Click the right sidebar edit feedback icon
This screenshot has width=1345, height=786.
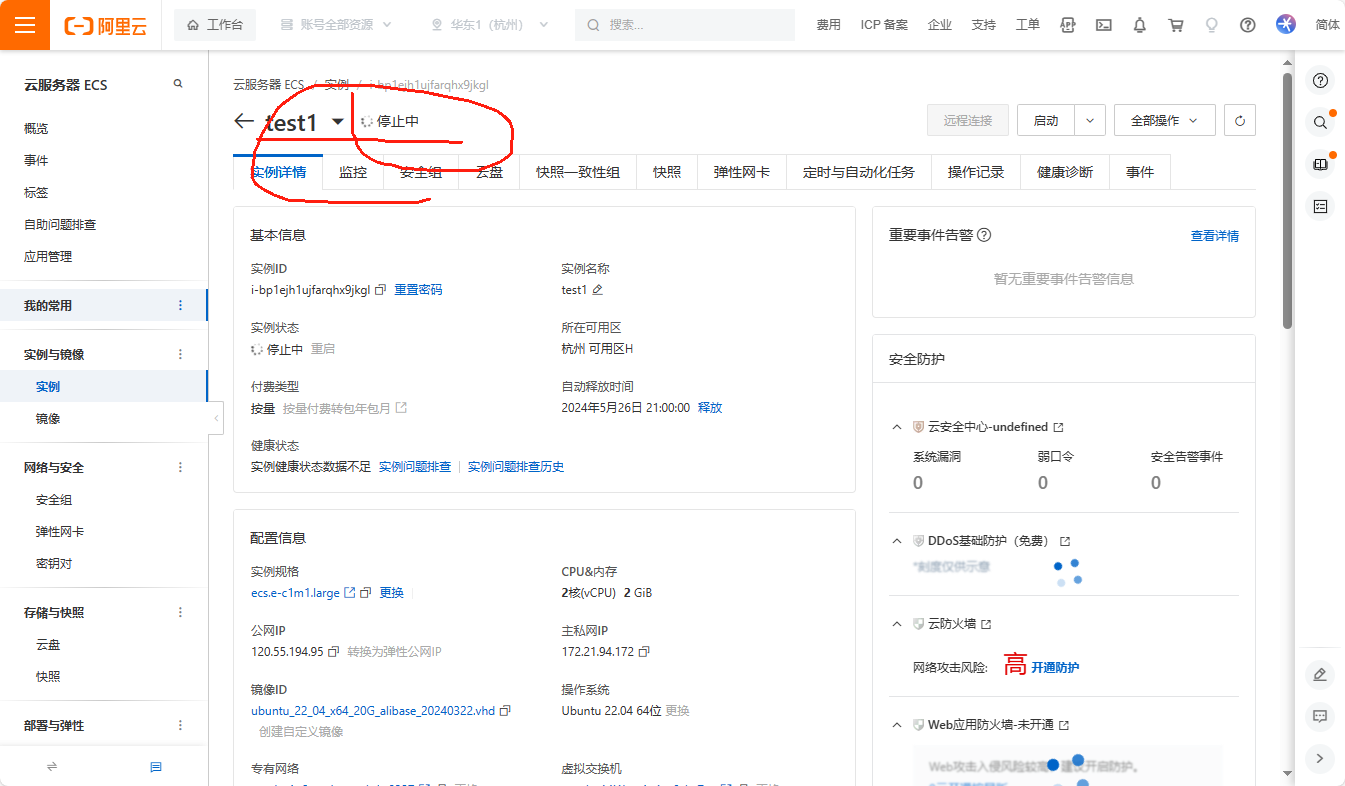click(x=1320, y=674)
